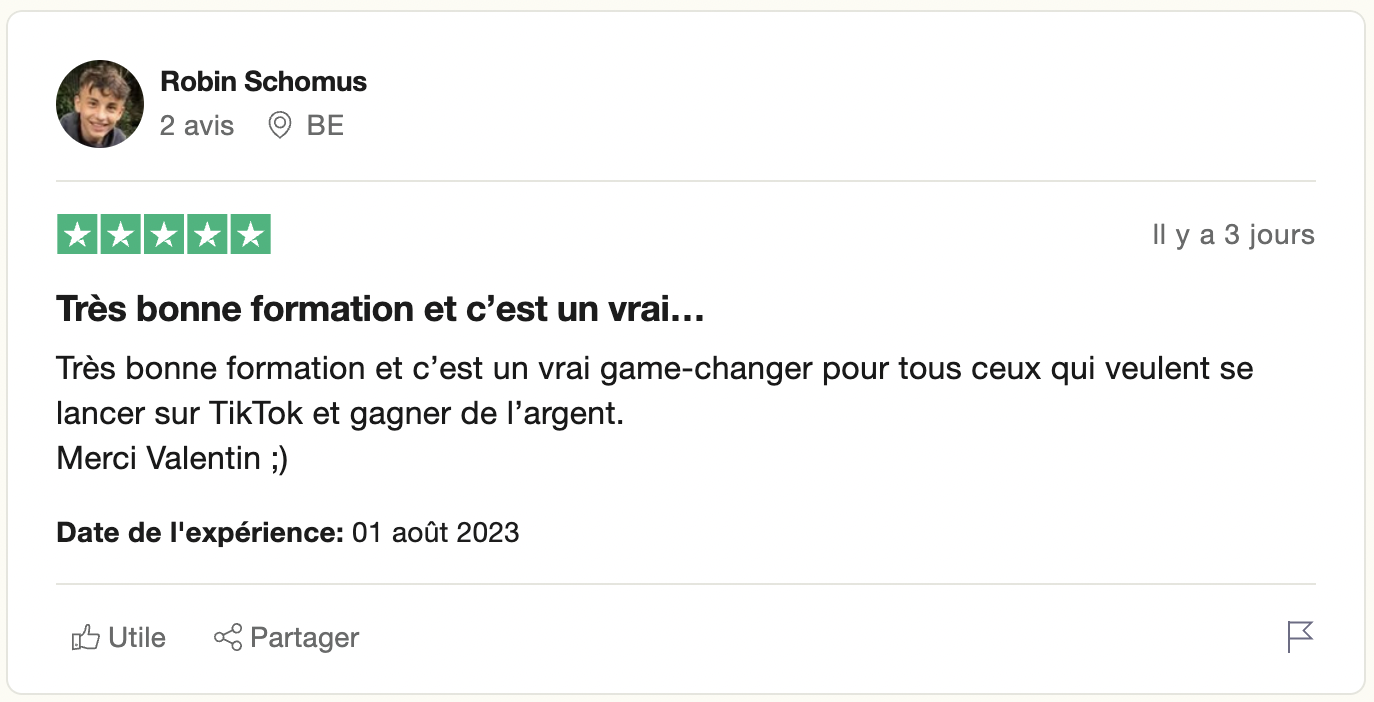The image size is (1374, 702).
Task: Click the "2 avis" review count
Action: coord(197,126)
